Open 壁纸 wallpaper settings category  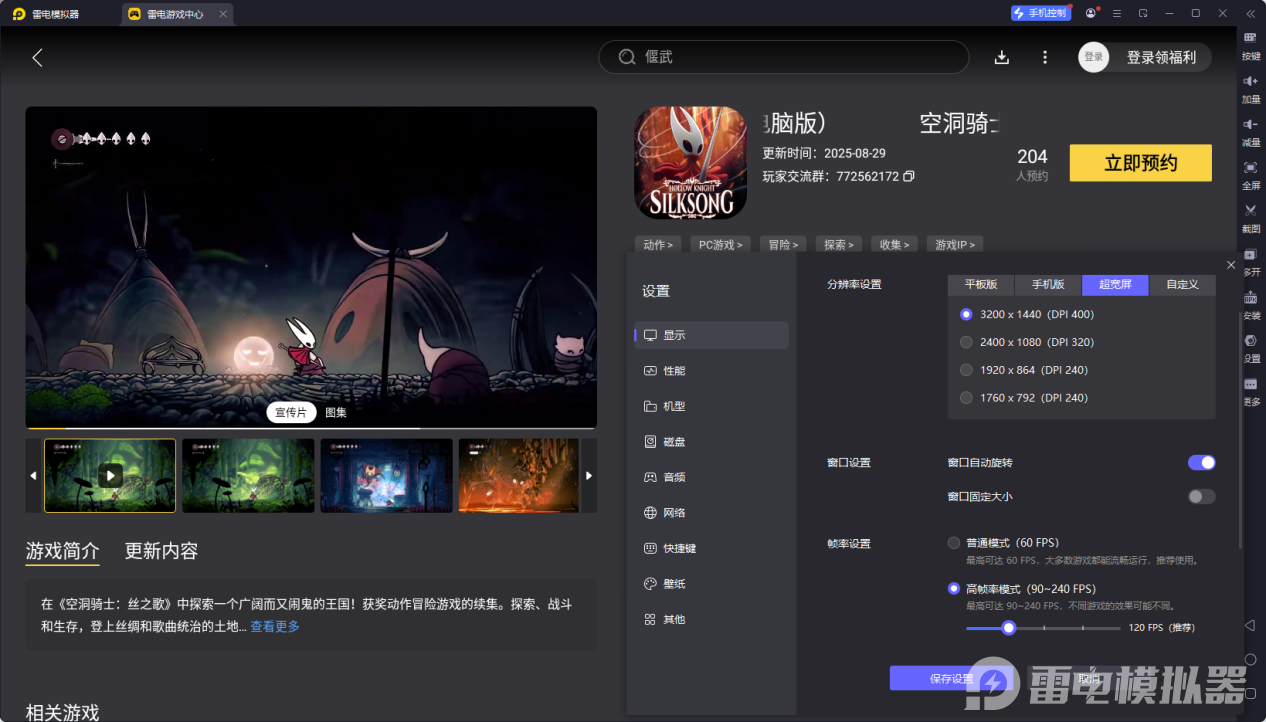click(711, 584)
